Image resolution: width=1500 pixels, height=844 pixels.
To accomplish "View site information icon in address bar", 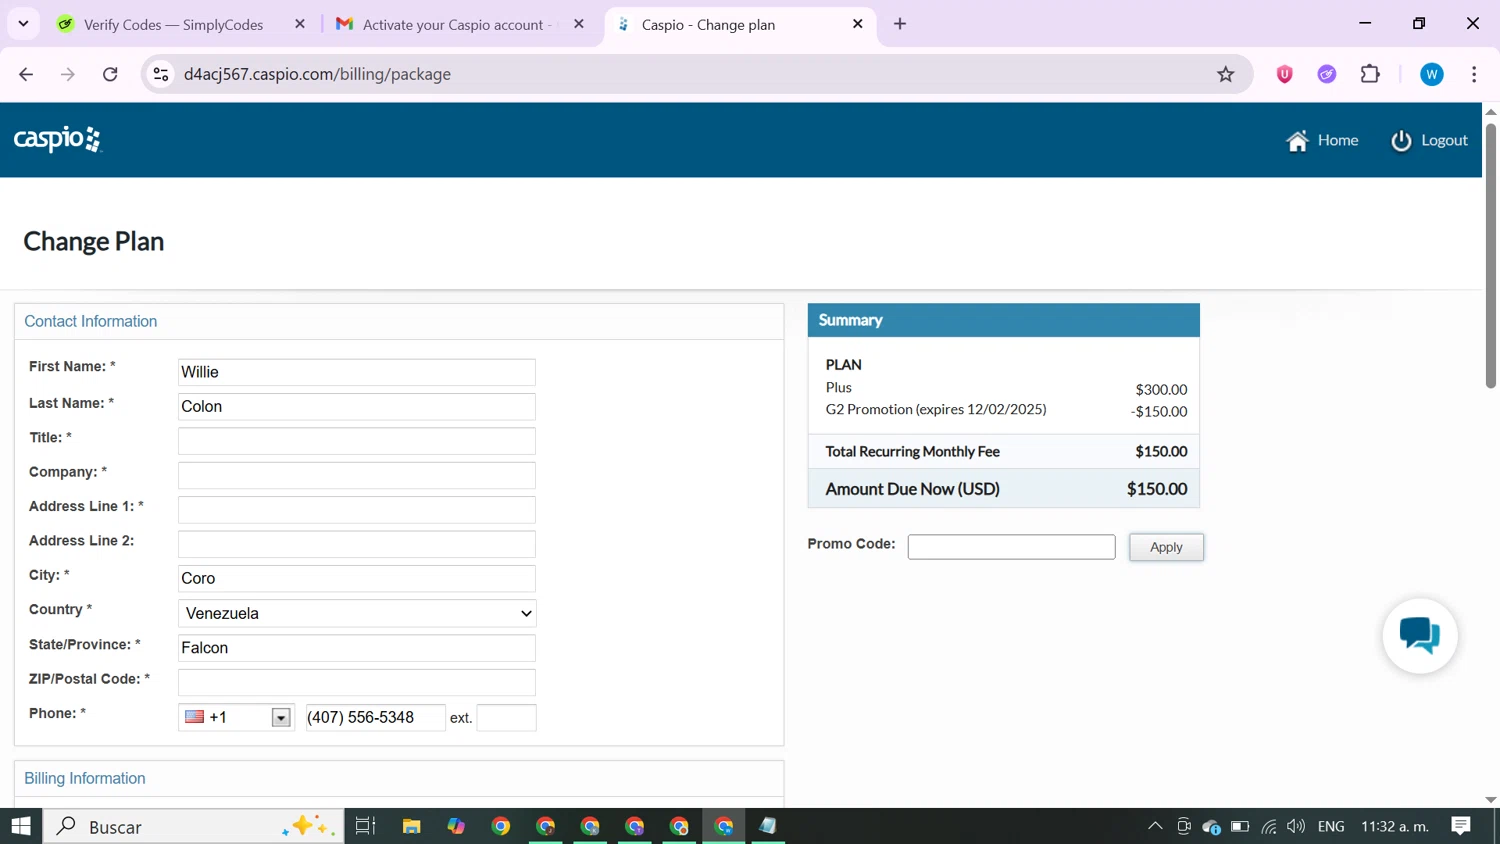I will 161,74.
